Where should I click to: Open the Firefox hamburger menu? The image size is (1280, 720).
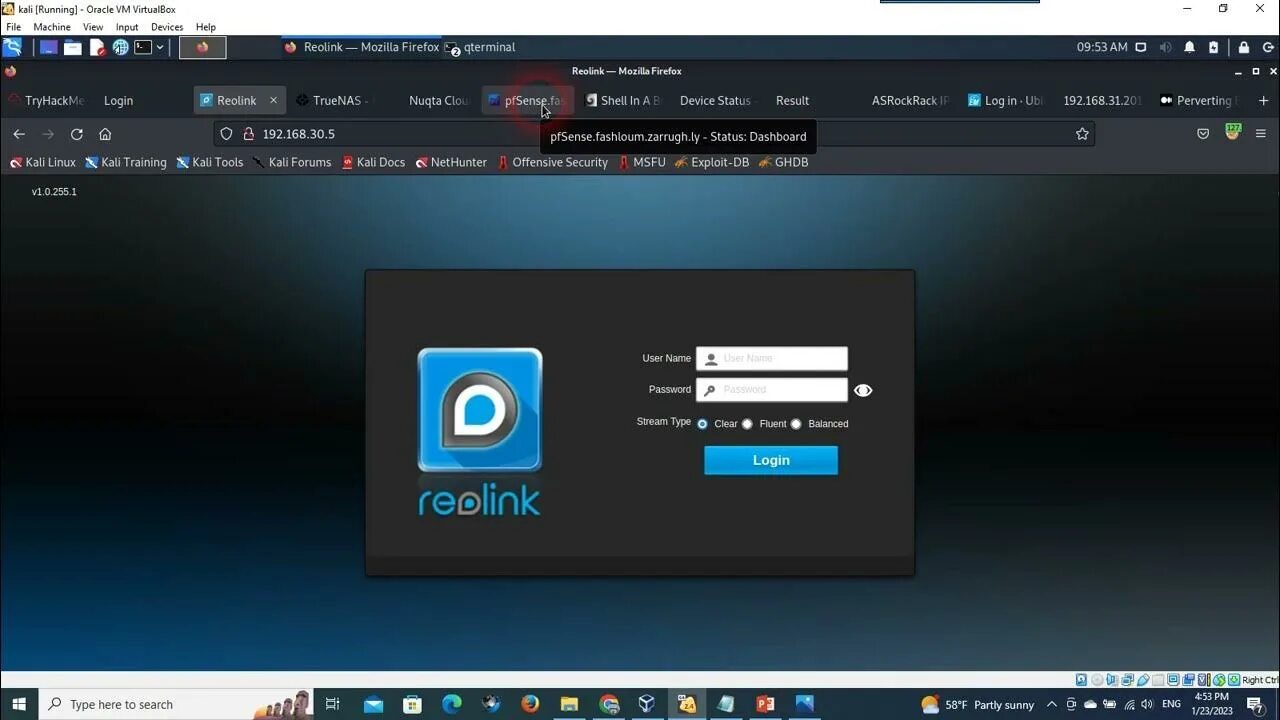(x=1261, y=134)
